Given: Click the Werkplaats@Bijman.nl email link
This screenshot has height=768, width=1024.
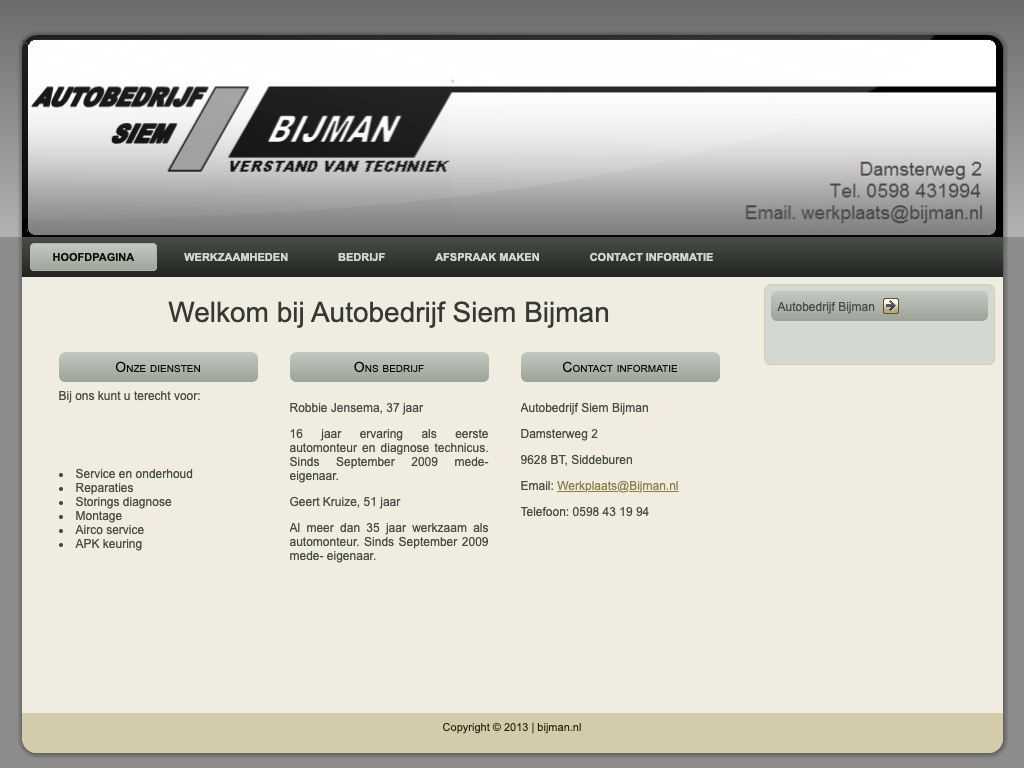Looking at the screenshot, I should (x=617, y=486).
